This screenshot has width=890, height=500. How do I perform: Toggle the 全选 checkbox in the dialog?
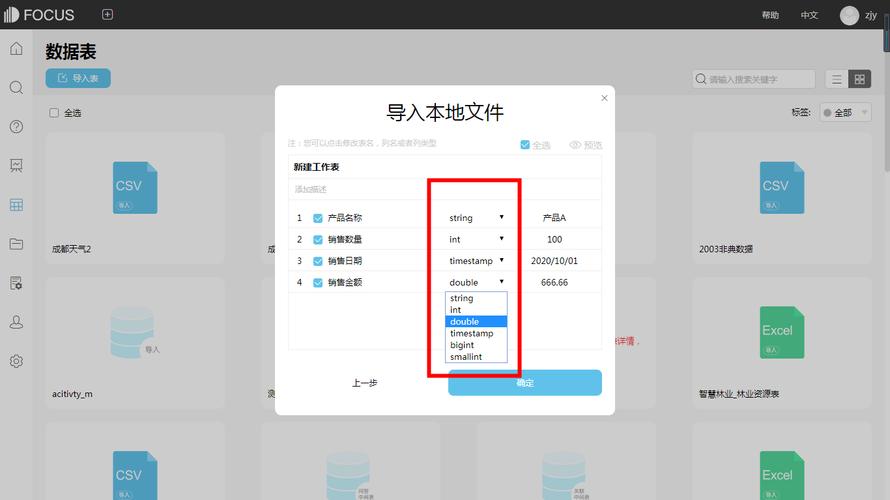525,145
